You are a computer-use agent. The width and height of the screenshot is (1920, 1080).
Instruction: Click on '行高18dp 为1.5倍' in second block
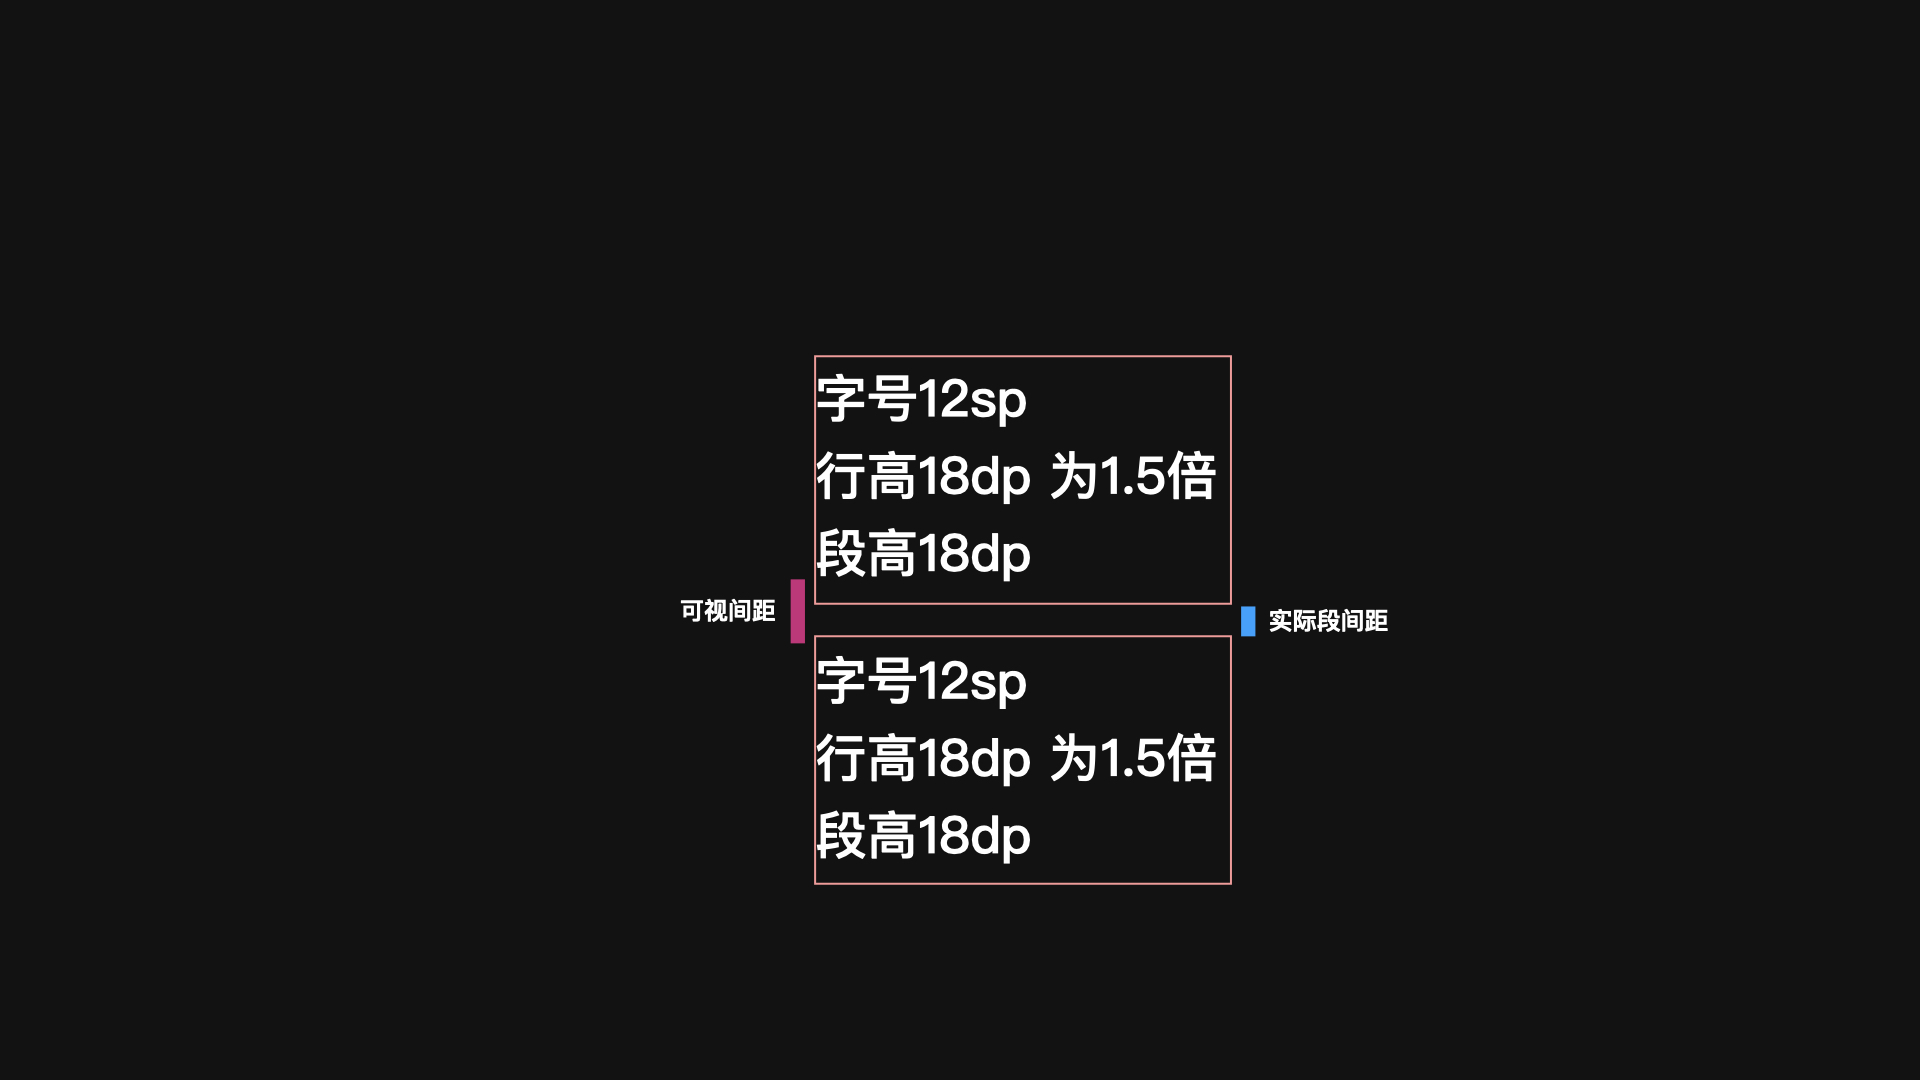(x=1015, y=758)
